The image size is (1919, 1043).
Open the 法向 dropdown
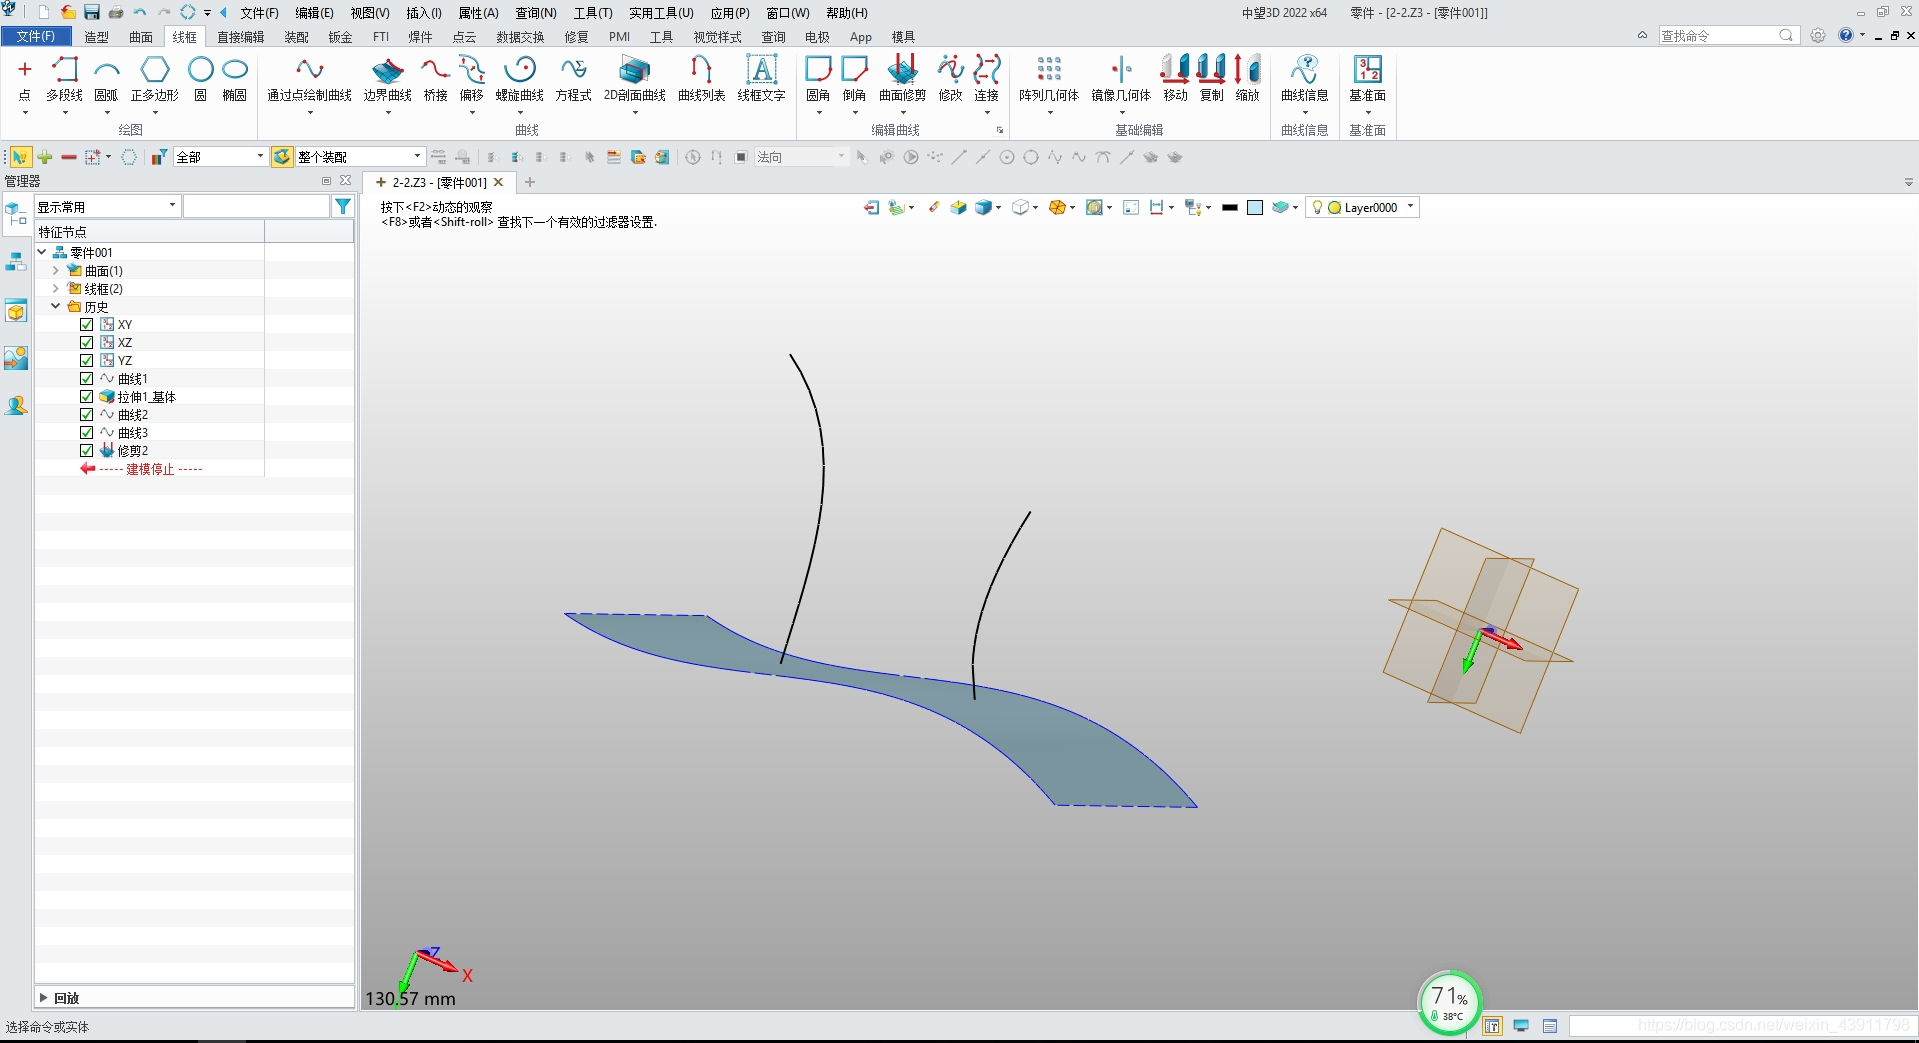(802, 157)
